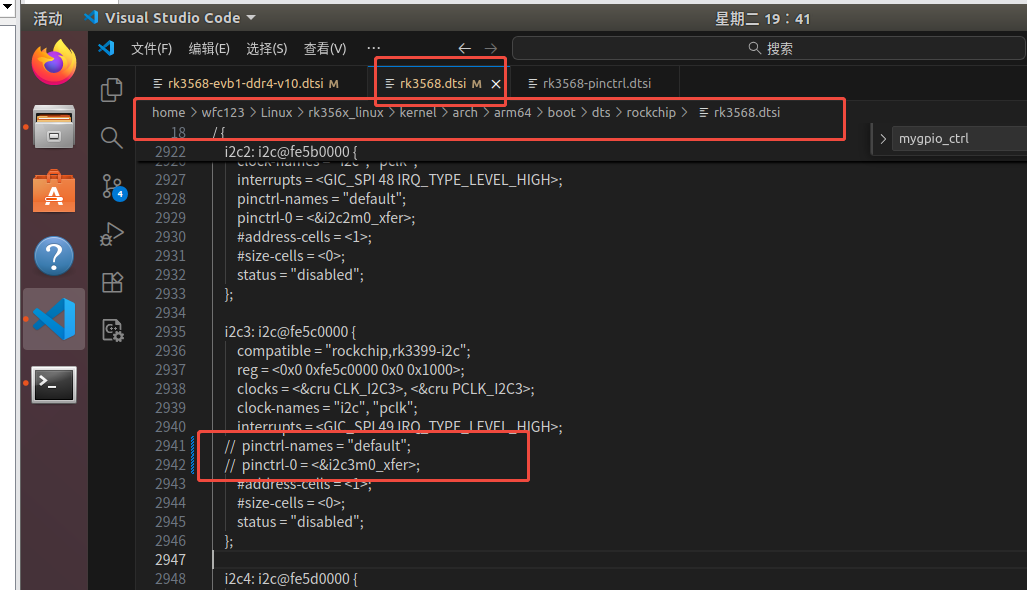The image size is (1027, 590).
Task: Open Files manager from the dock
Action: (54, 126)
